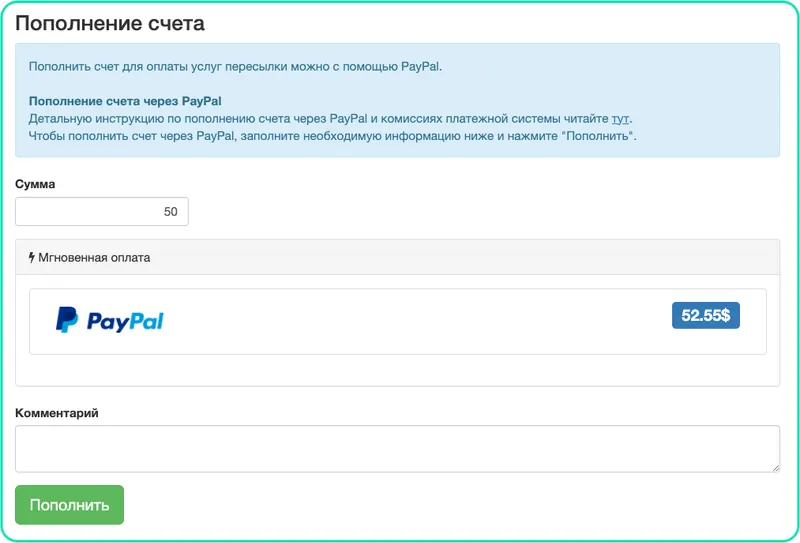Click the PayPal logo payment option
The height and width of the screenshot is (543, 800).
pos(110,320)
